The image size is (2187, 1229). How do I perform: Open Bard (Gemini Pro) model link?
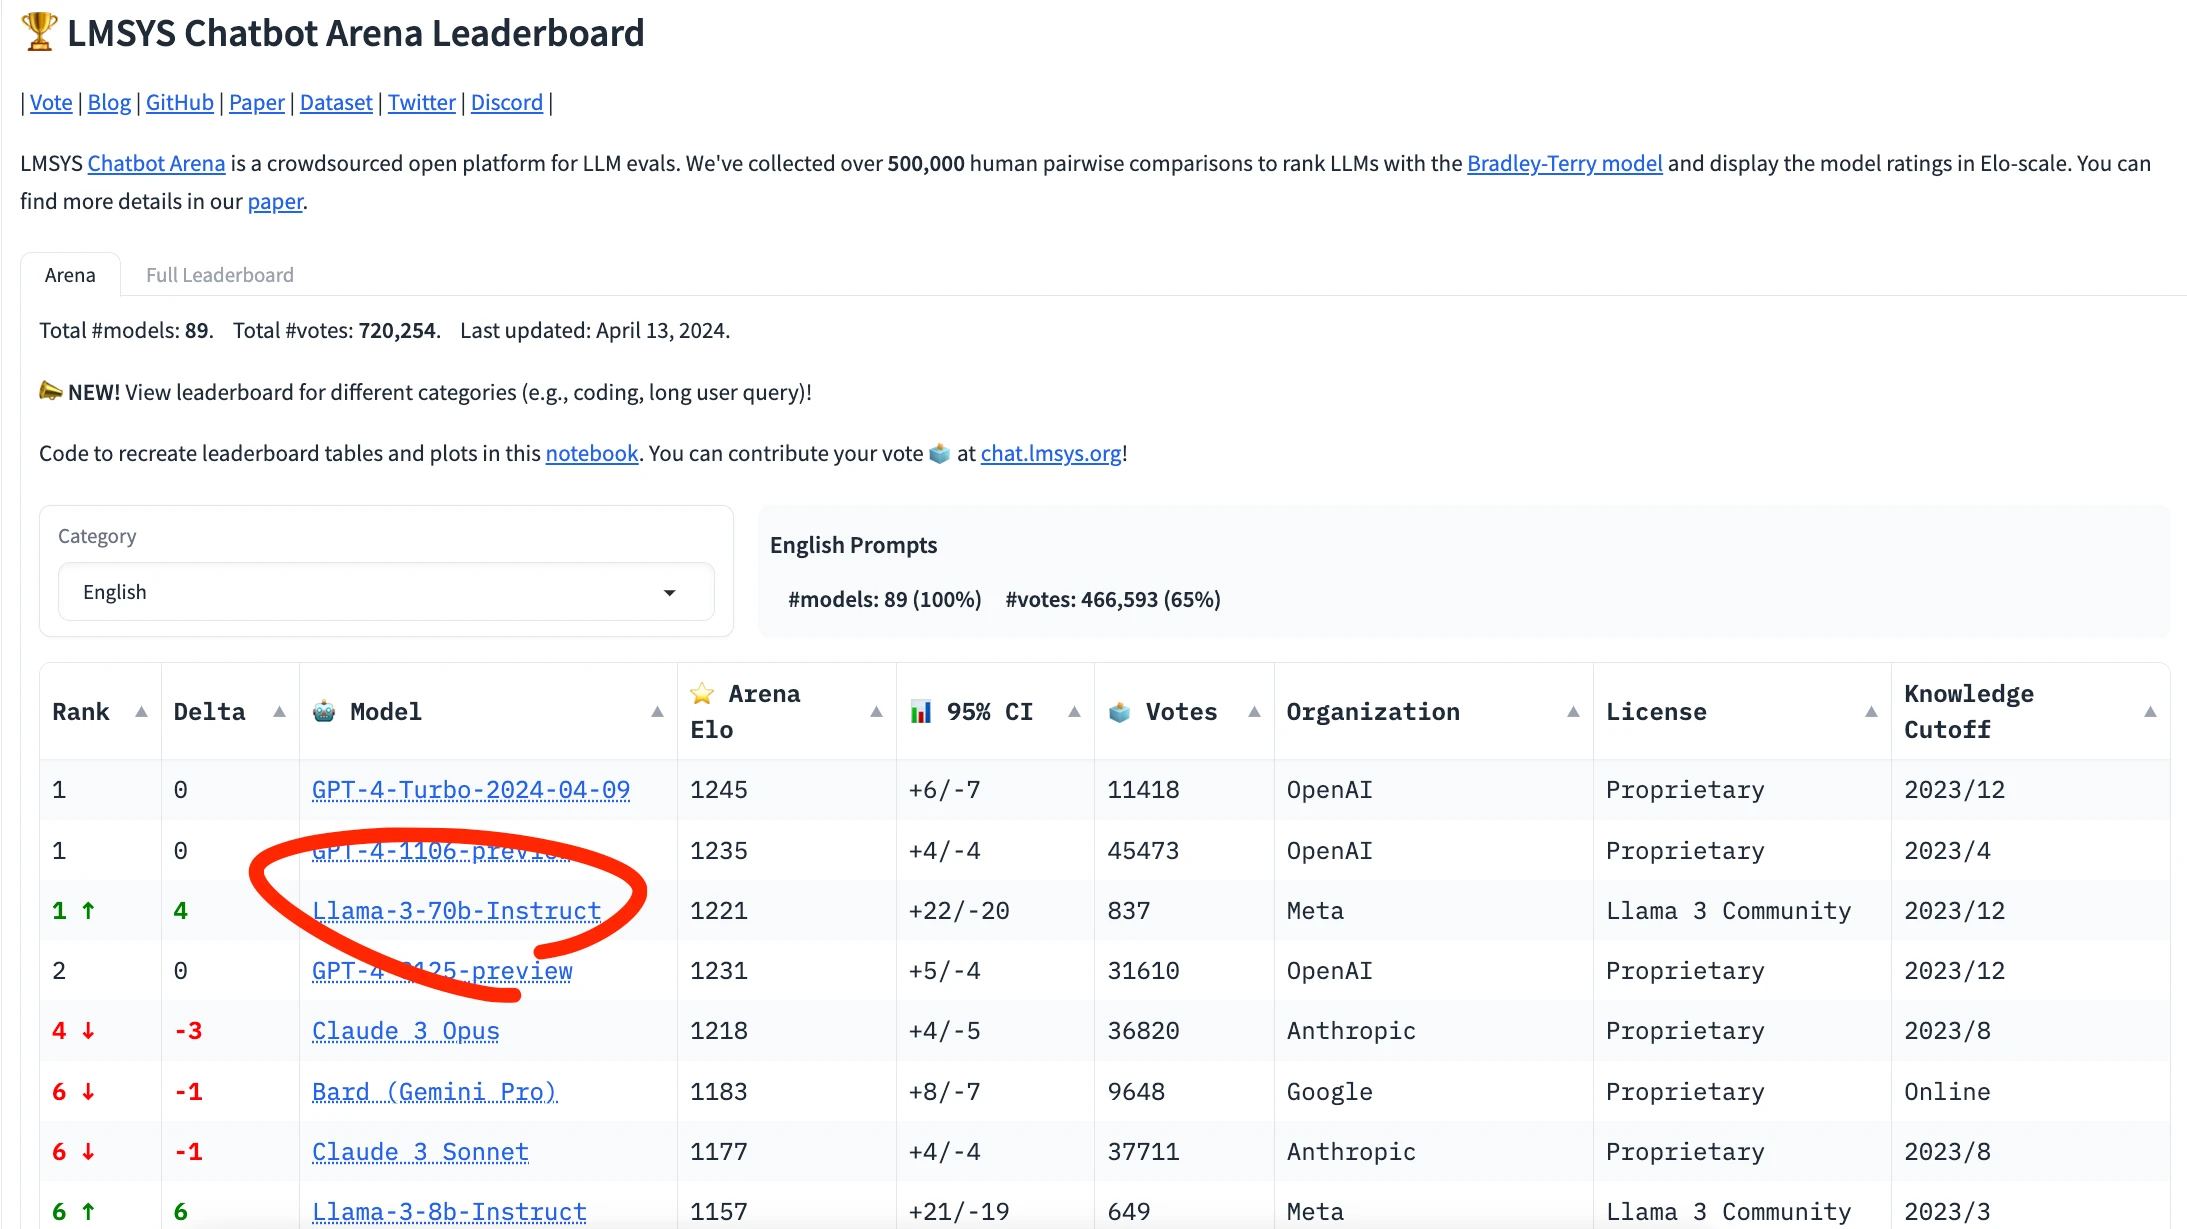(435, 1092)
